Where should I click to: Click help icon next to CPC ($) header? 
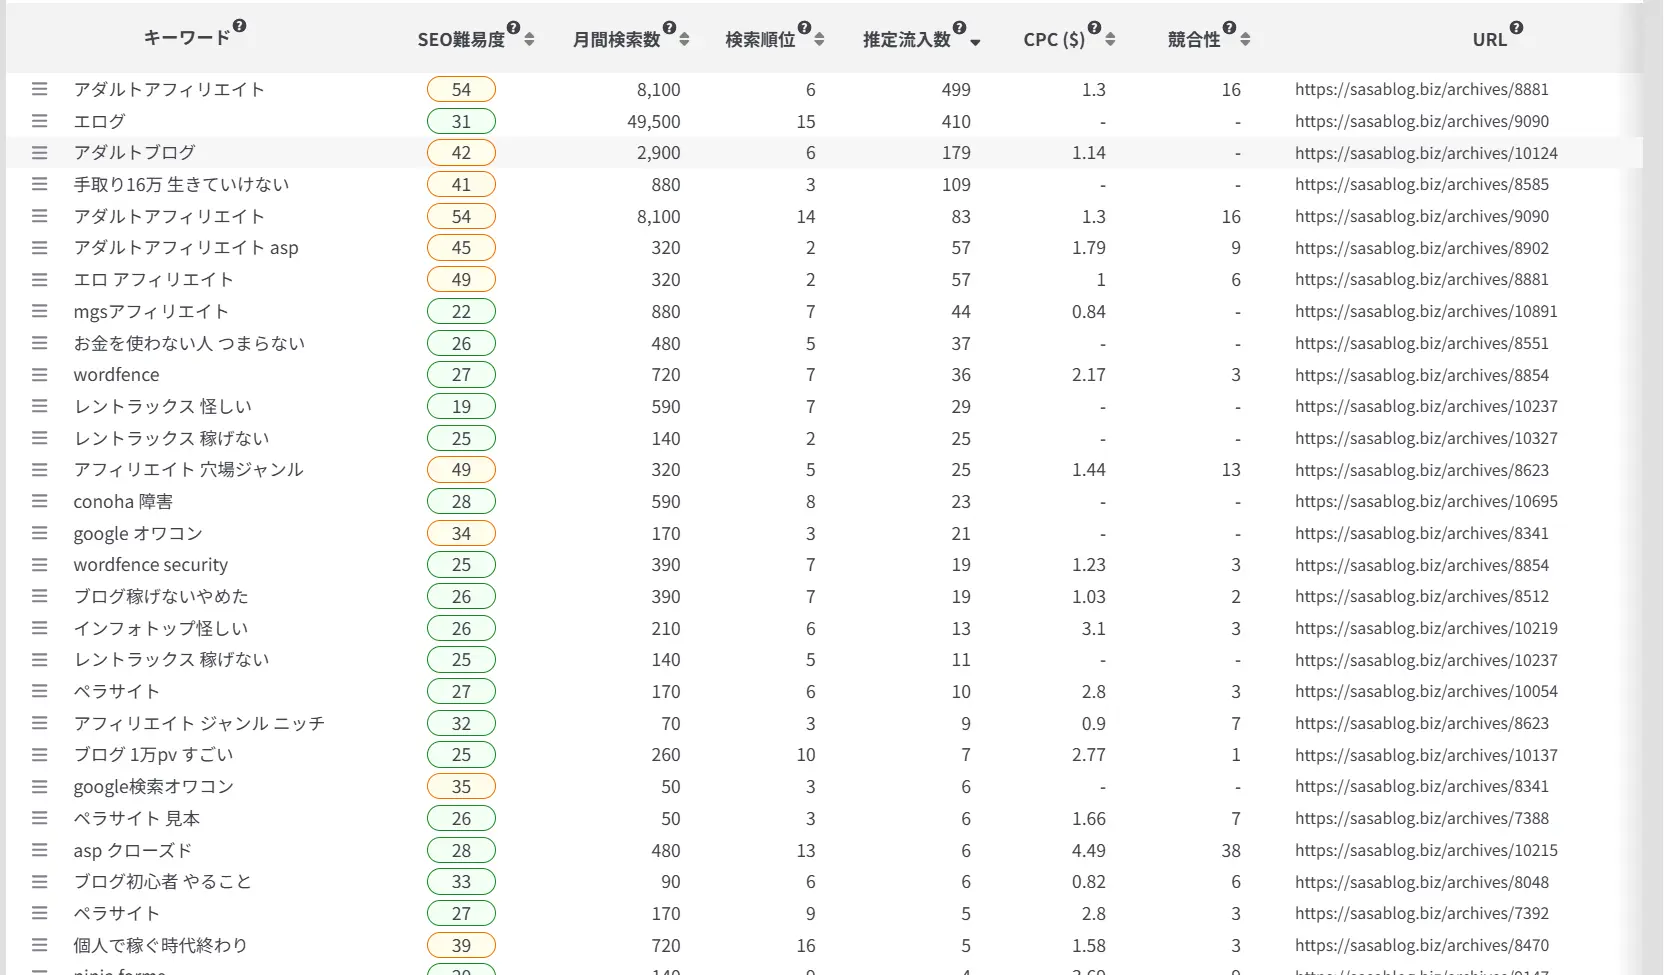1094,28
